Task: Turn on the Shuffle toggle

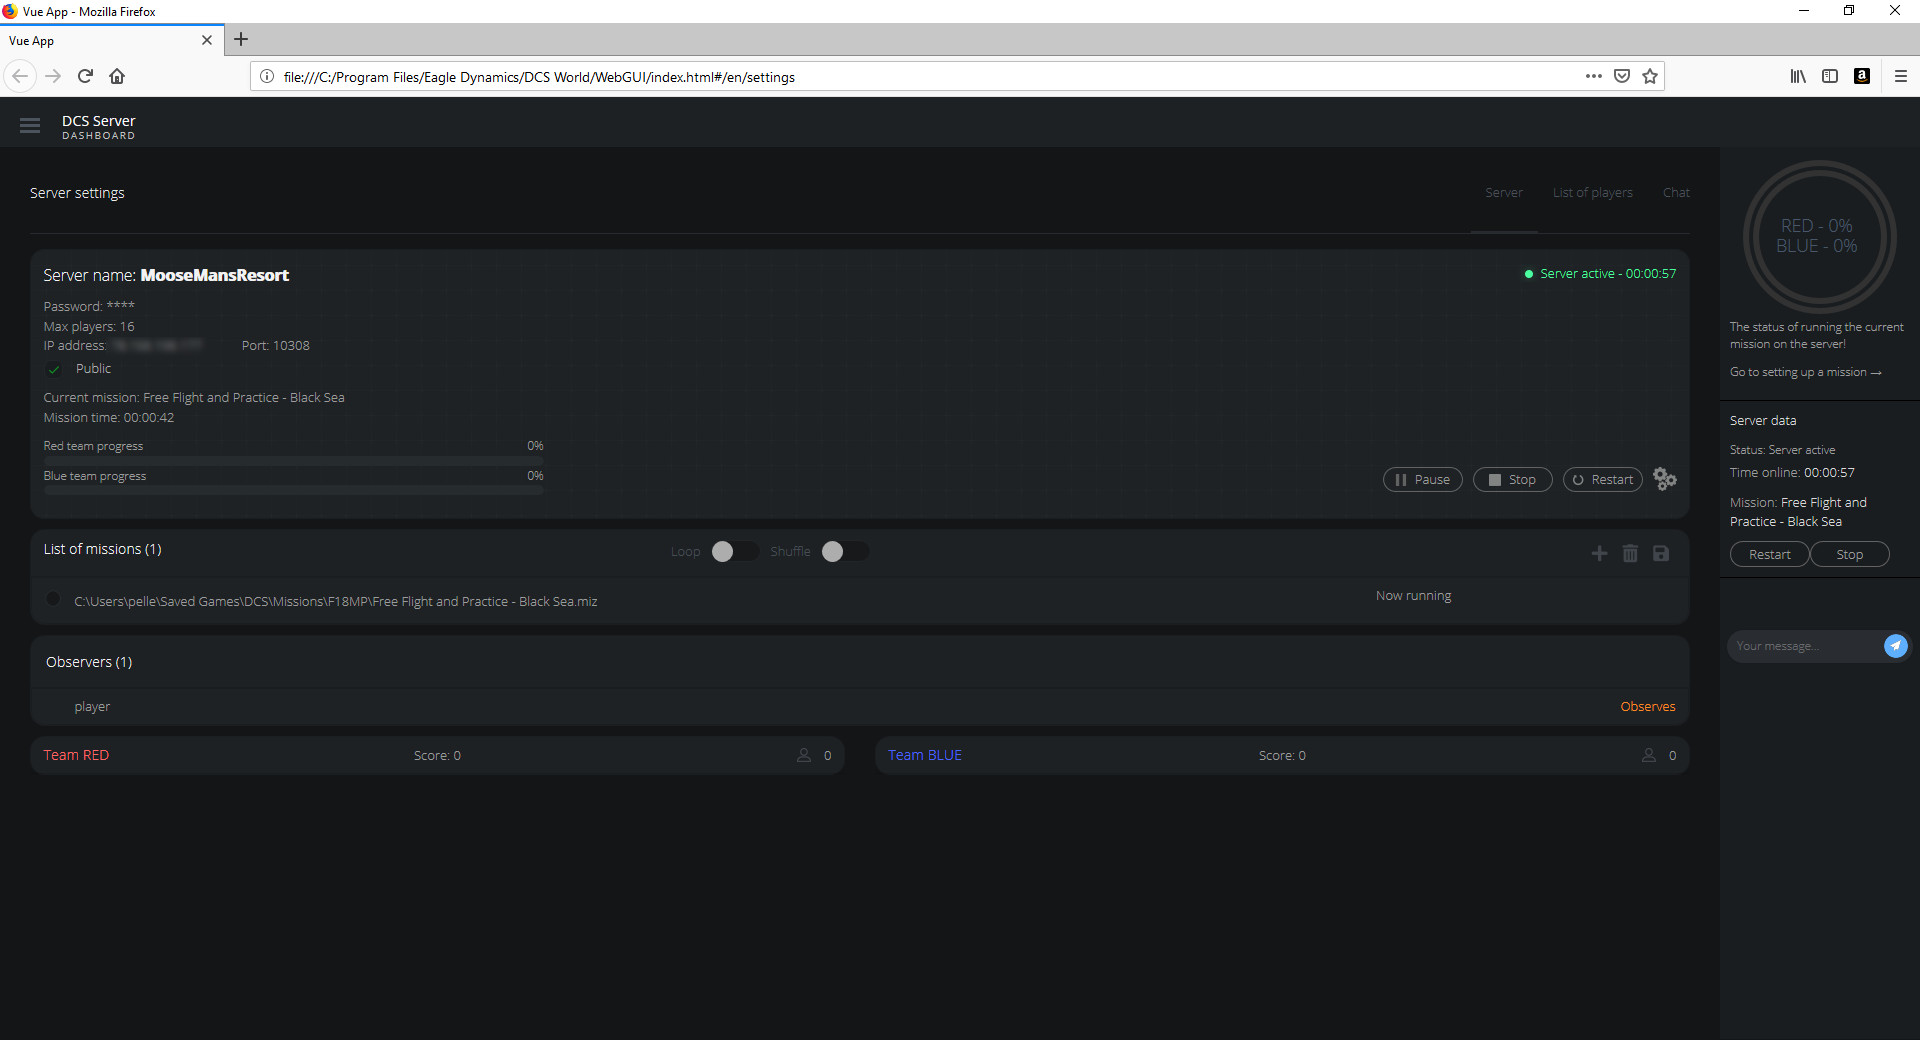Action: [843, 552]
